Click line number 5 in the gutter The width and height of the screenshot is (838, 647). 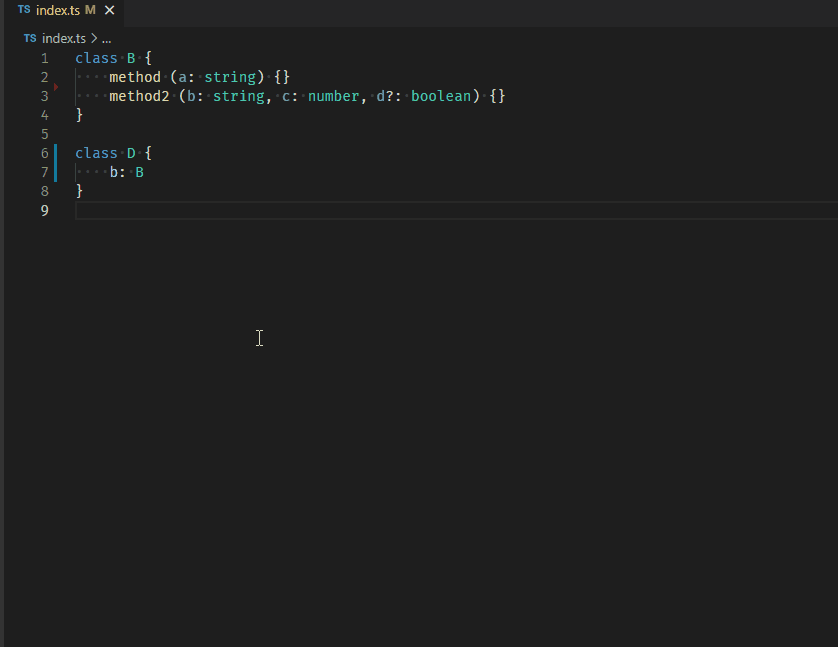[45, 134]
